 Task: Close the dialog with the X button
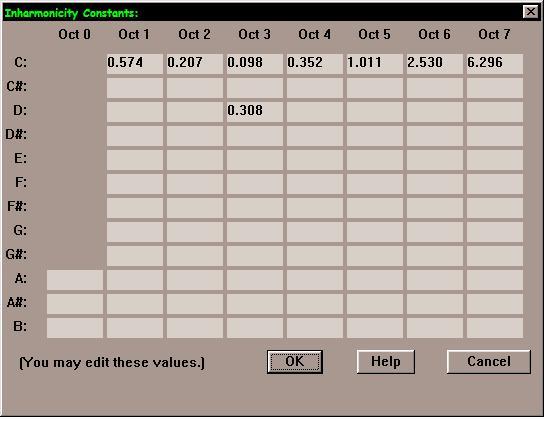point(530,12)
